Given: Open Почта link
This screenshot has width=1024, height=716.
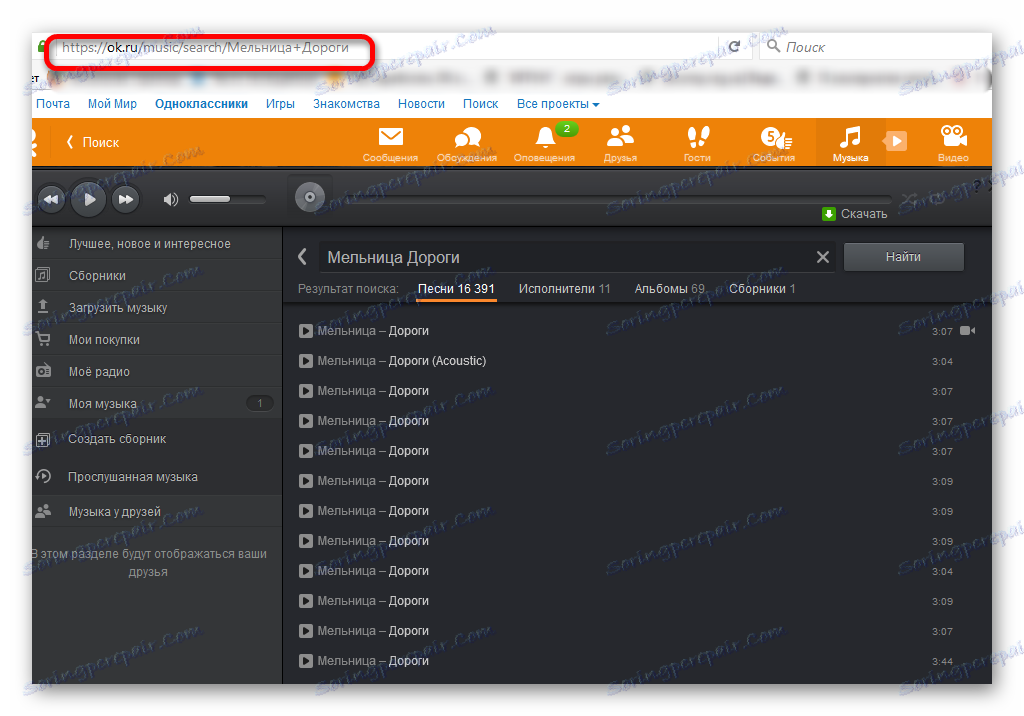Looking at the screenshot, I should (x=53, y=104).
